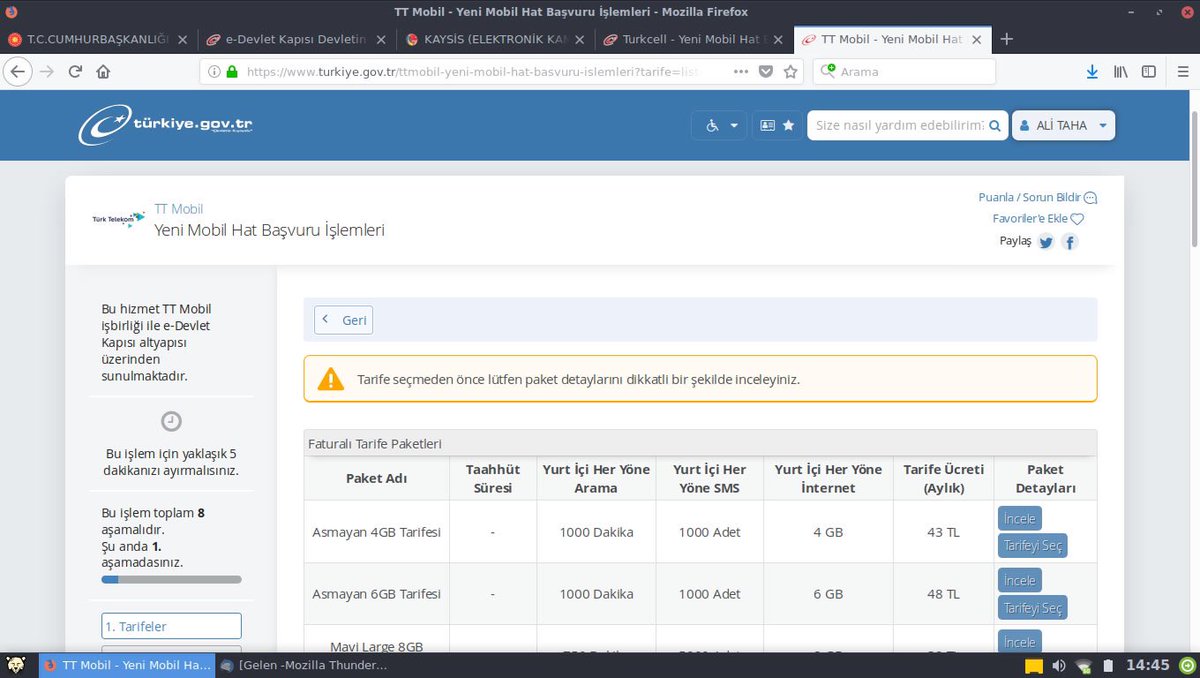Open the Firefox library
The height and width of the screenshot is (678, 1200).
1121,72
